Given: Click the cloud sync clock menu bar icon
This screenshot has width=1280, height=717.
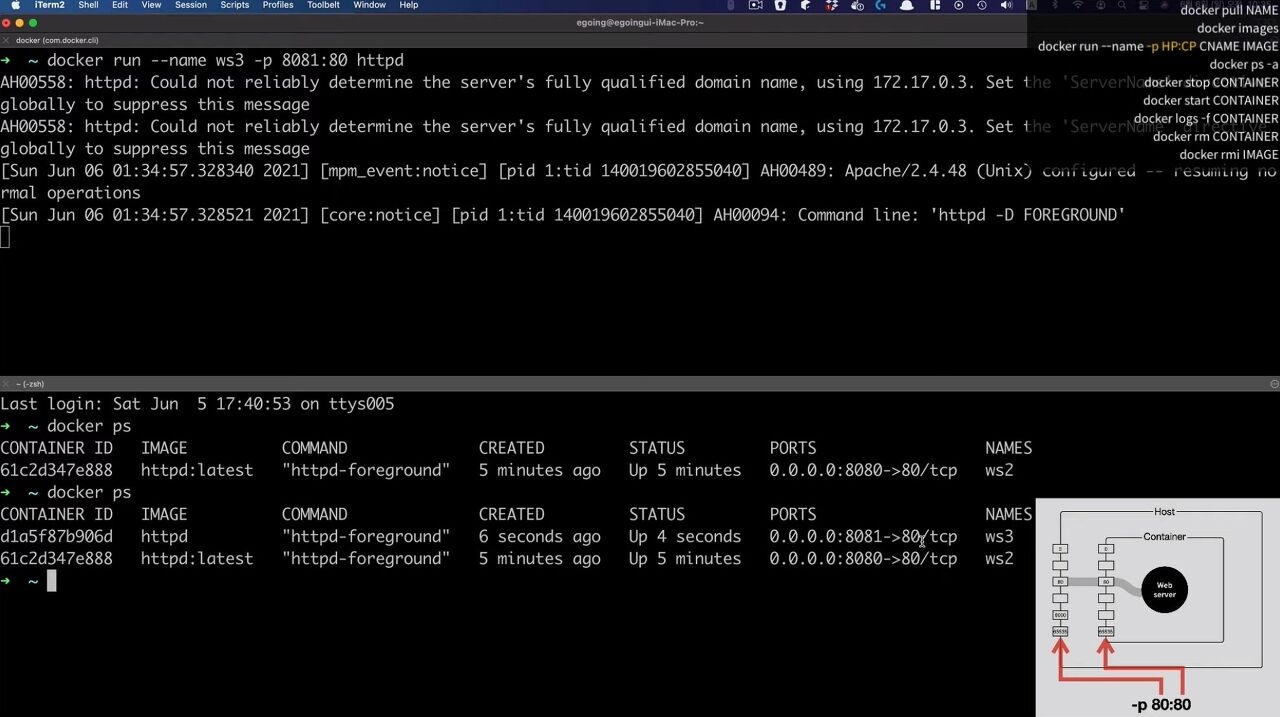Looking at the screenshot, I should click(x=857, y=5).
